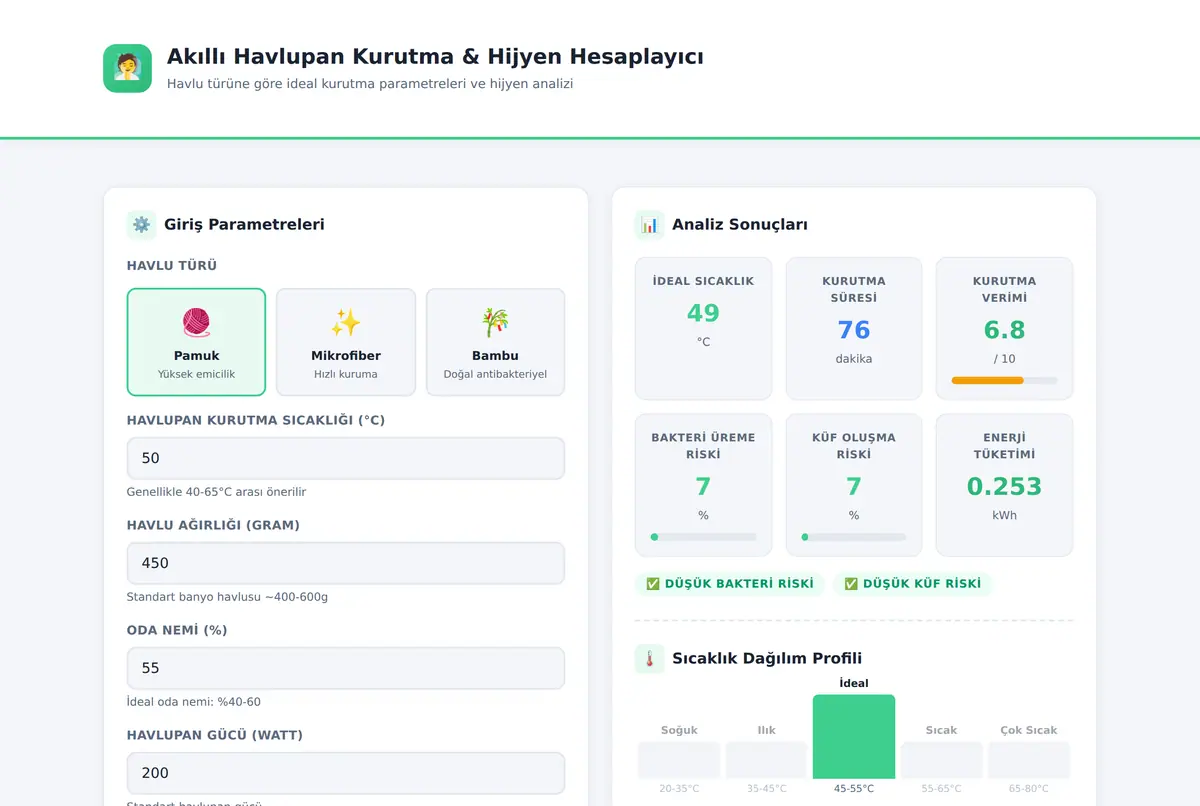This screenshot has width=1200, height=806.
Task: Click the gear icon beside Giriş Parametreleri
Action: coord(141,225)
